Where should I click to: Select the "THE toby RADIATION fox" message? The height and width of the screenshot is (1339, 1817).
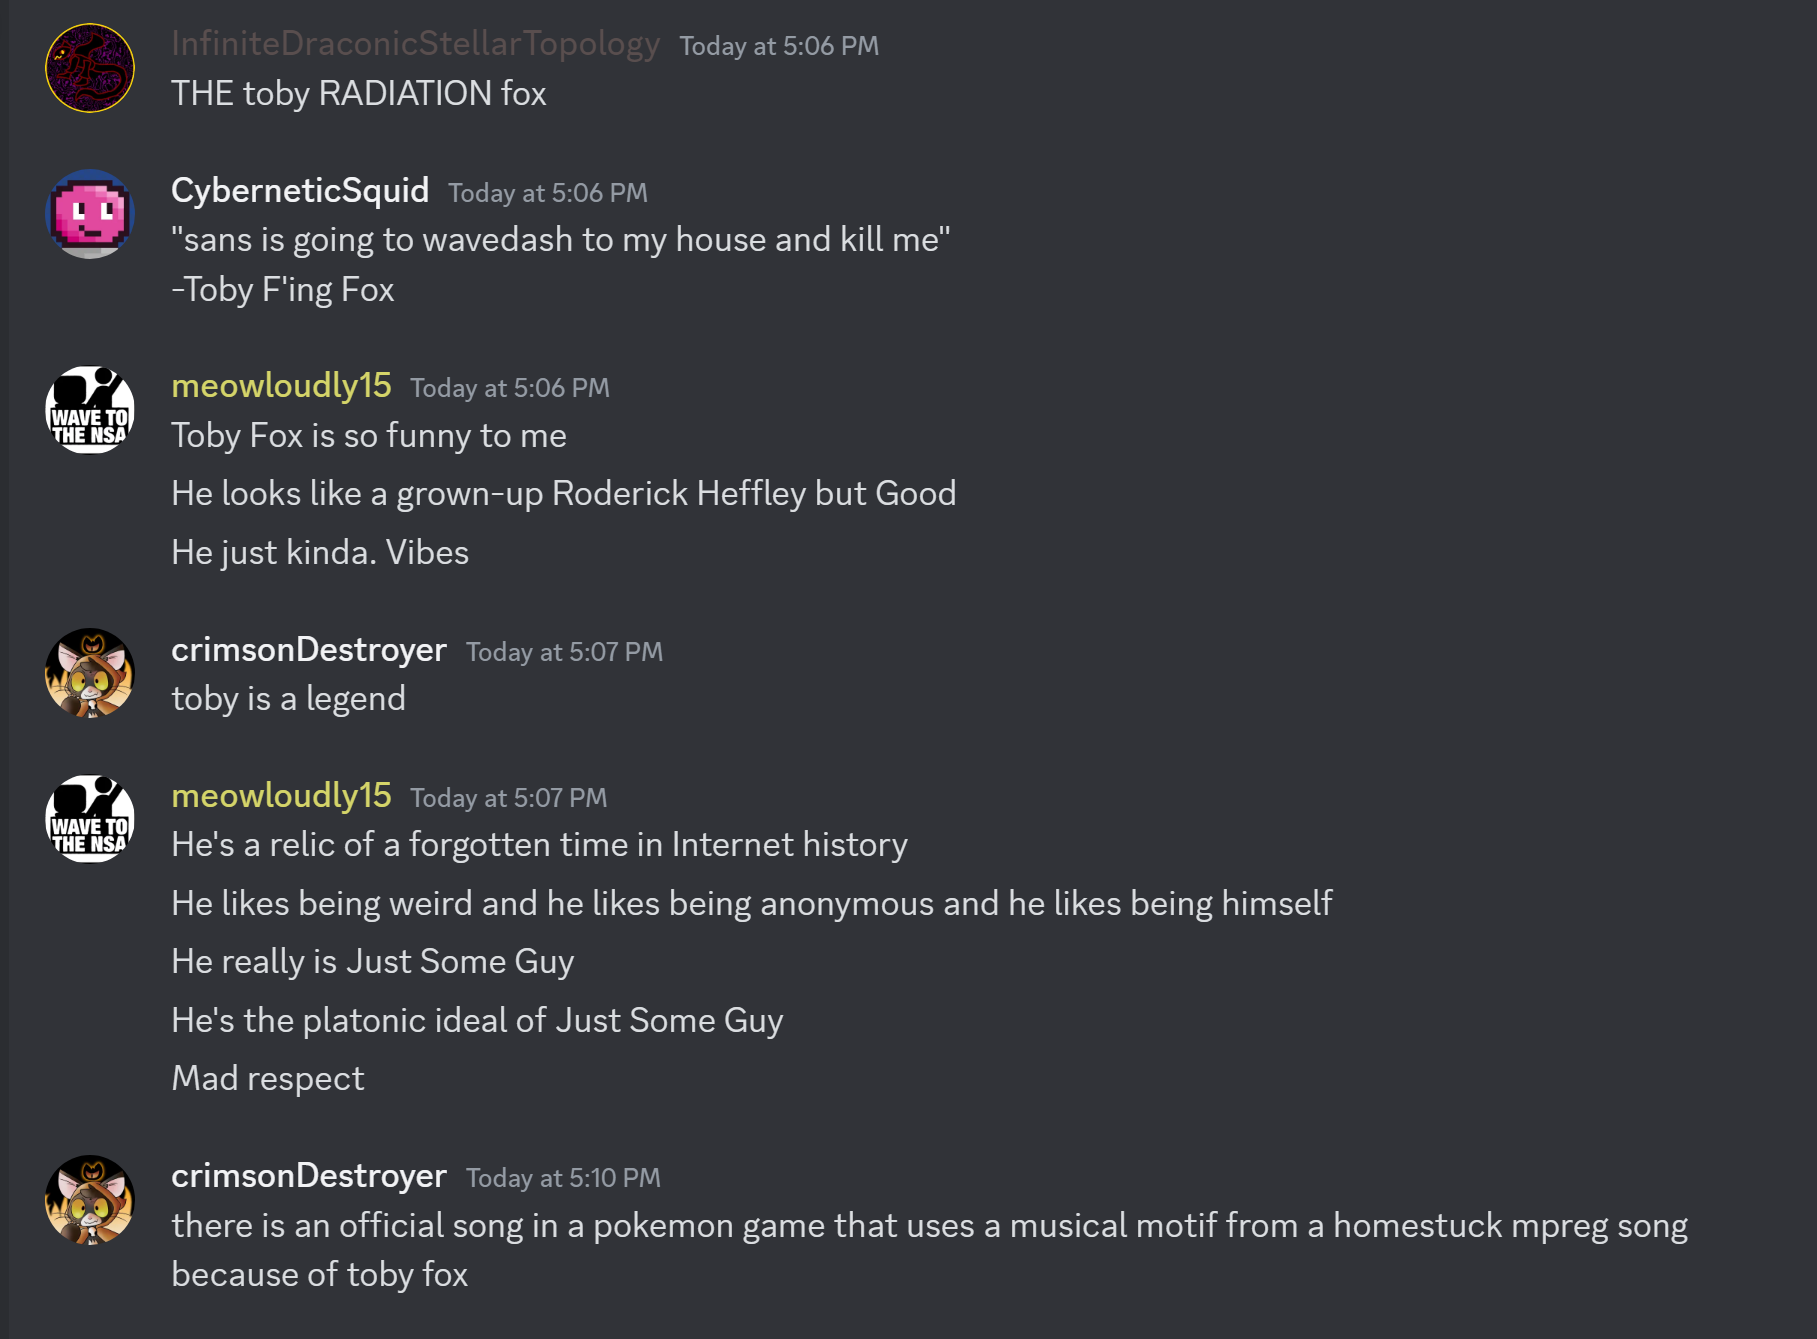pos(358,94)
